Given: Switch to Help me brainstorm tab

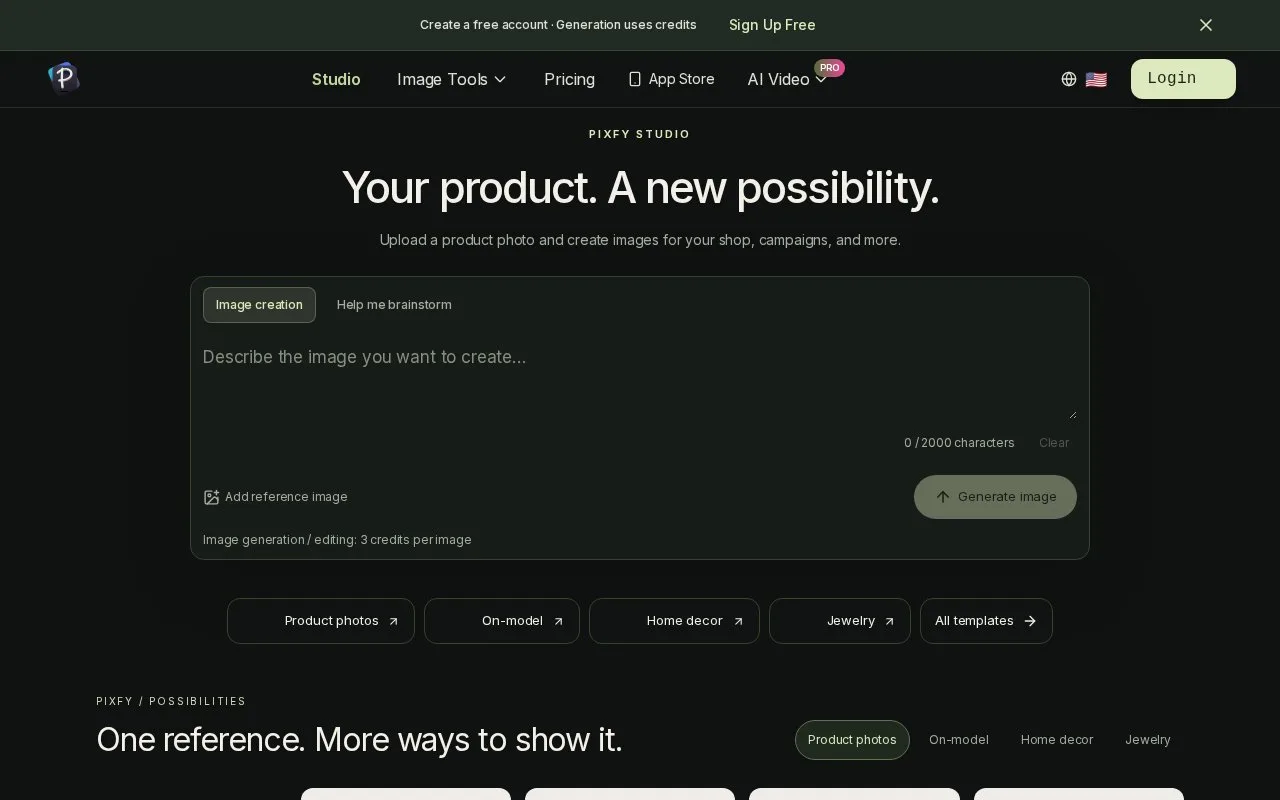Looking at the screenshot, I should pos(394,305).
